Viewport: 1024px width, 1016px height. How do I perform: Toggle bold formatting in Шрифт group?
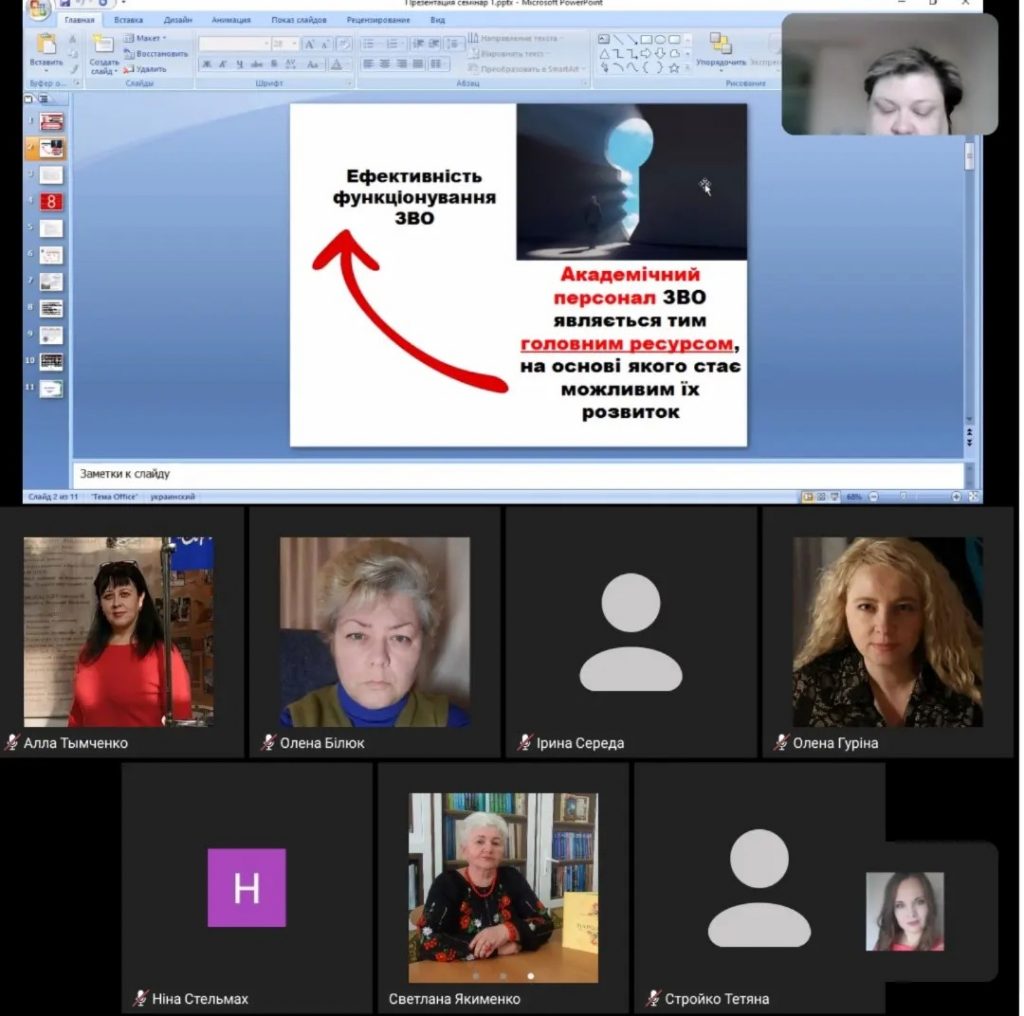click(207, 64)
